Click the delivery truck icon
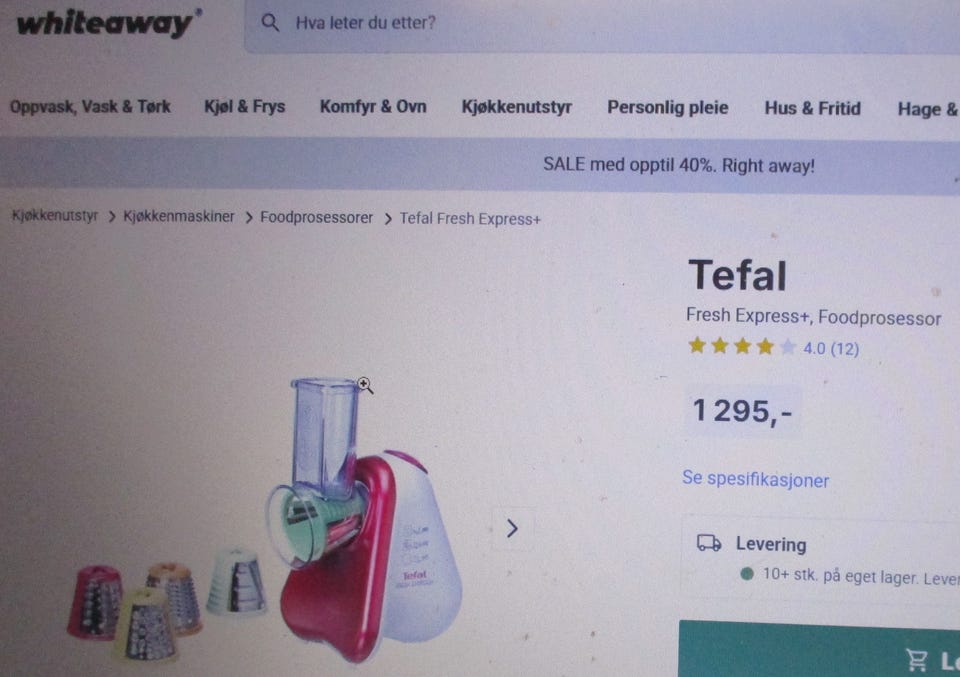The image size is (960, 677). click(x=709, y=543)
